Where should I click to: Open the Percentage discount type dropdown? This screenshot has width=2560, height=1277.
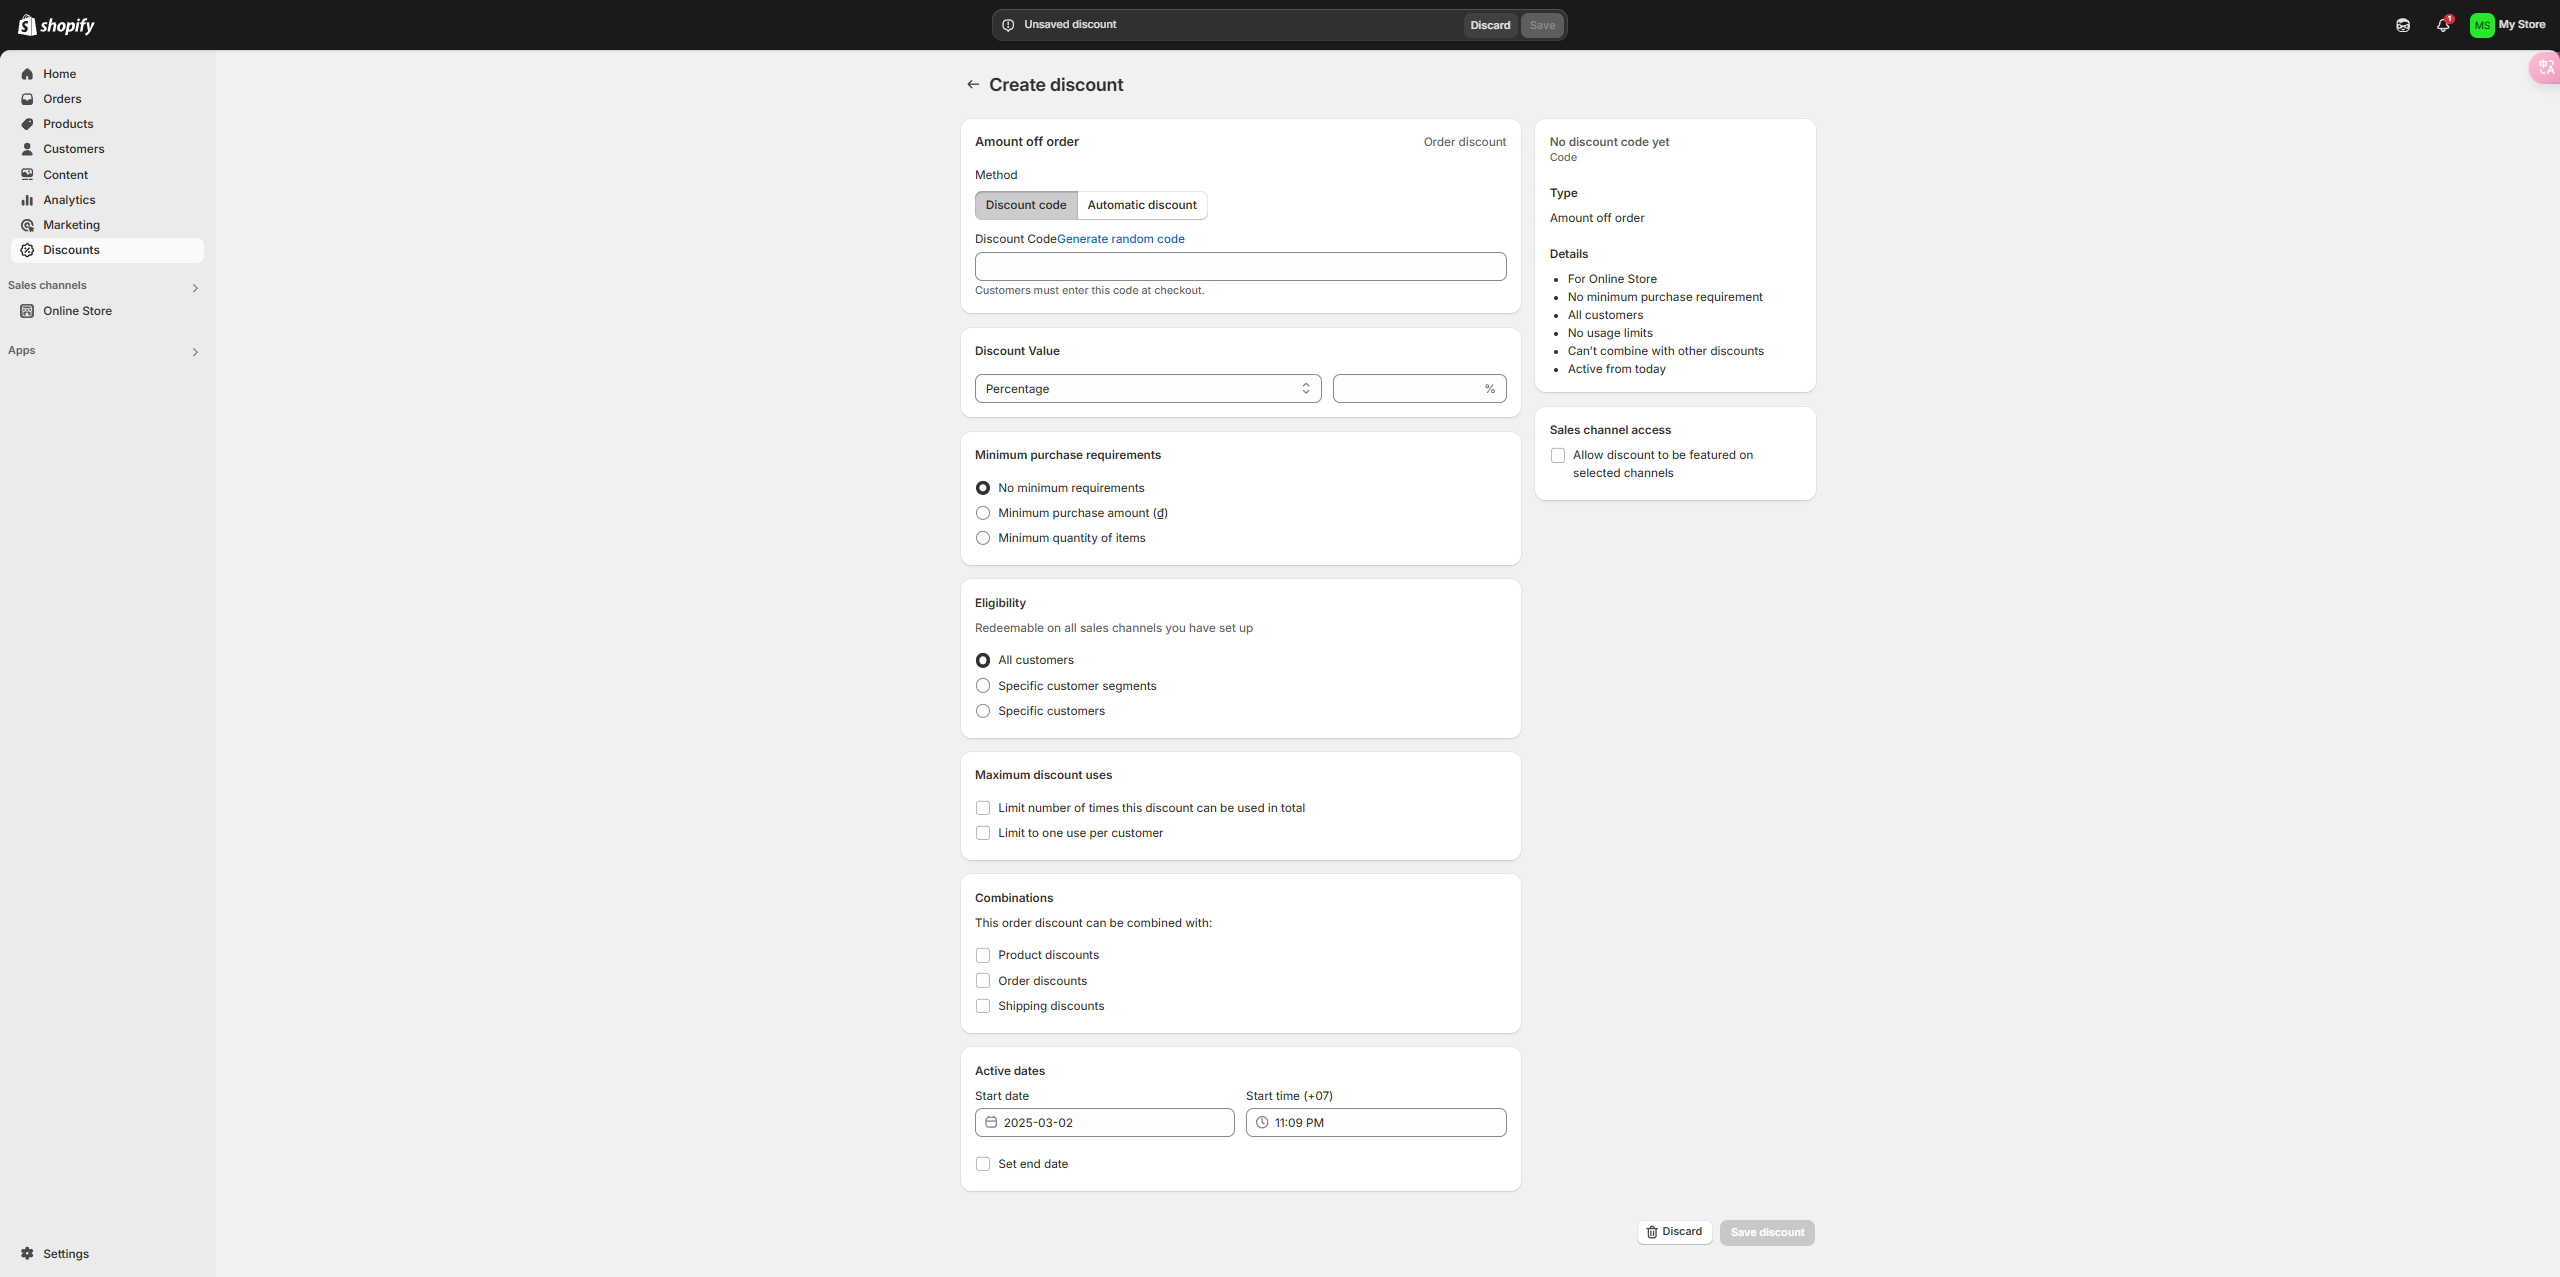tap(1148, 389)
